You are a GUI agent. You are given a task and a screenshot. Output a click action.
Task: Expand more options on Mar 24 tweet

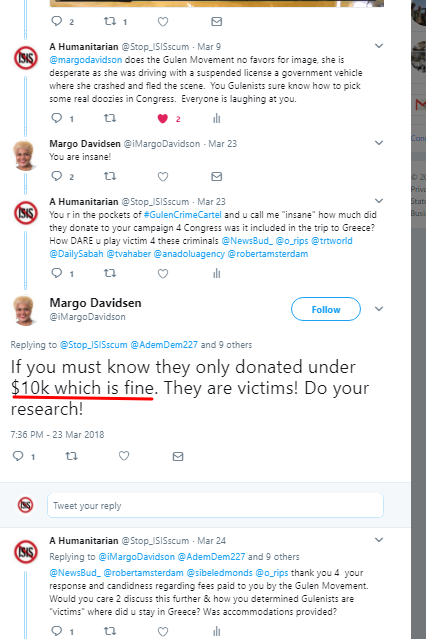379,540
